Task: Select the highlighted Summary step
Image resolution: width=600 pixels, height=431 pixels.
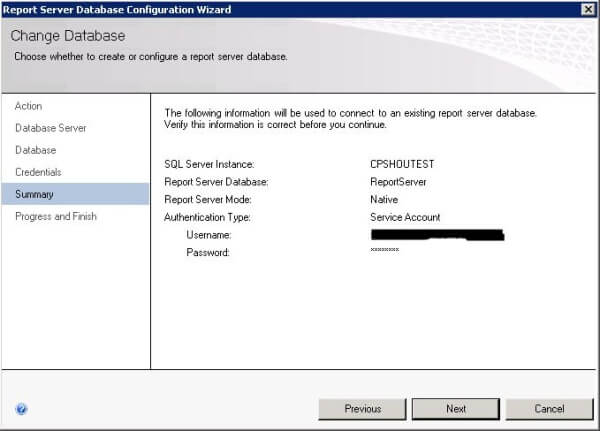Action: (75, 194)
